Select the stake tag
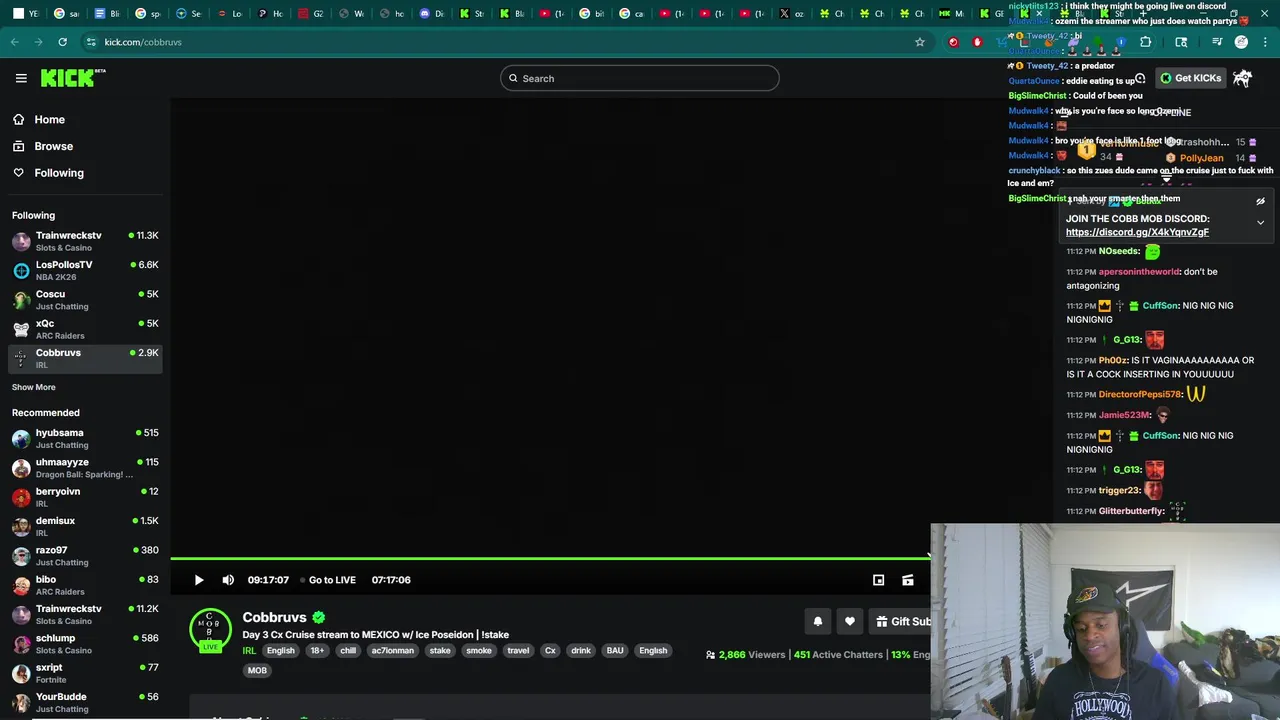 (x=440, y=651)
